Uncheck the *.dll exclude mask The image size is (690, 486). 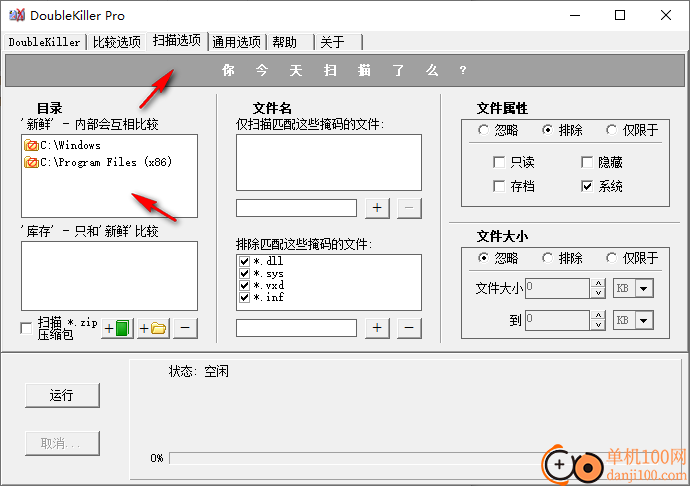[x=245, y=261]
